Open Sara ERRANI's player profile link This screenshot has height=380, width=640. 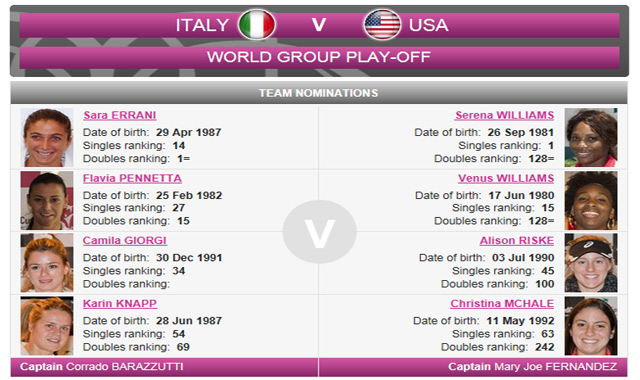tap(120, 115)
